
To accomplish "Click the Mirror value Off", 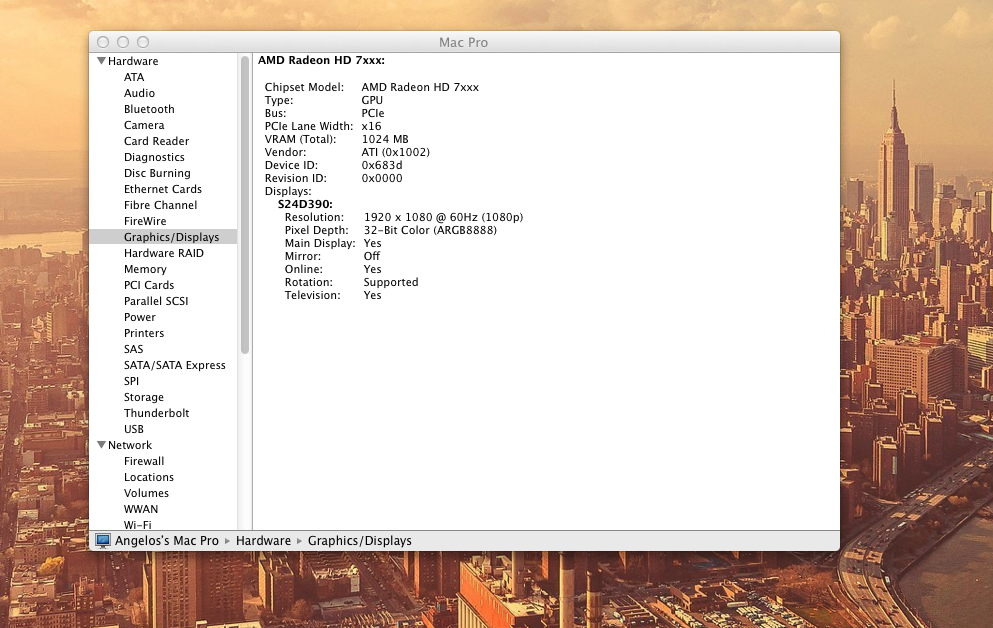I will click(x=372, y=256).
